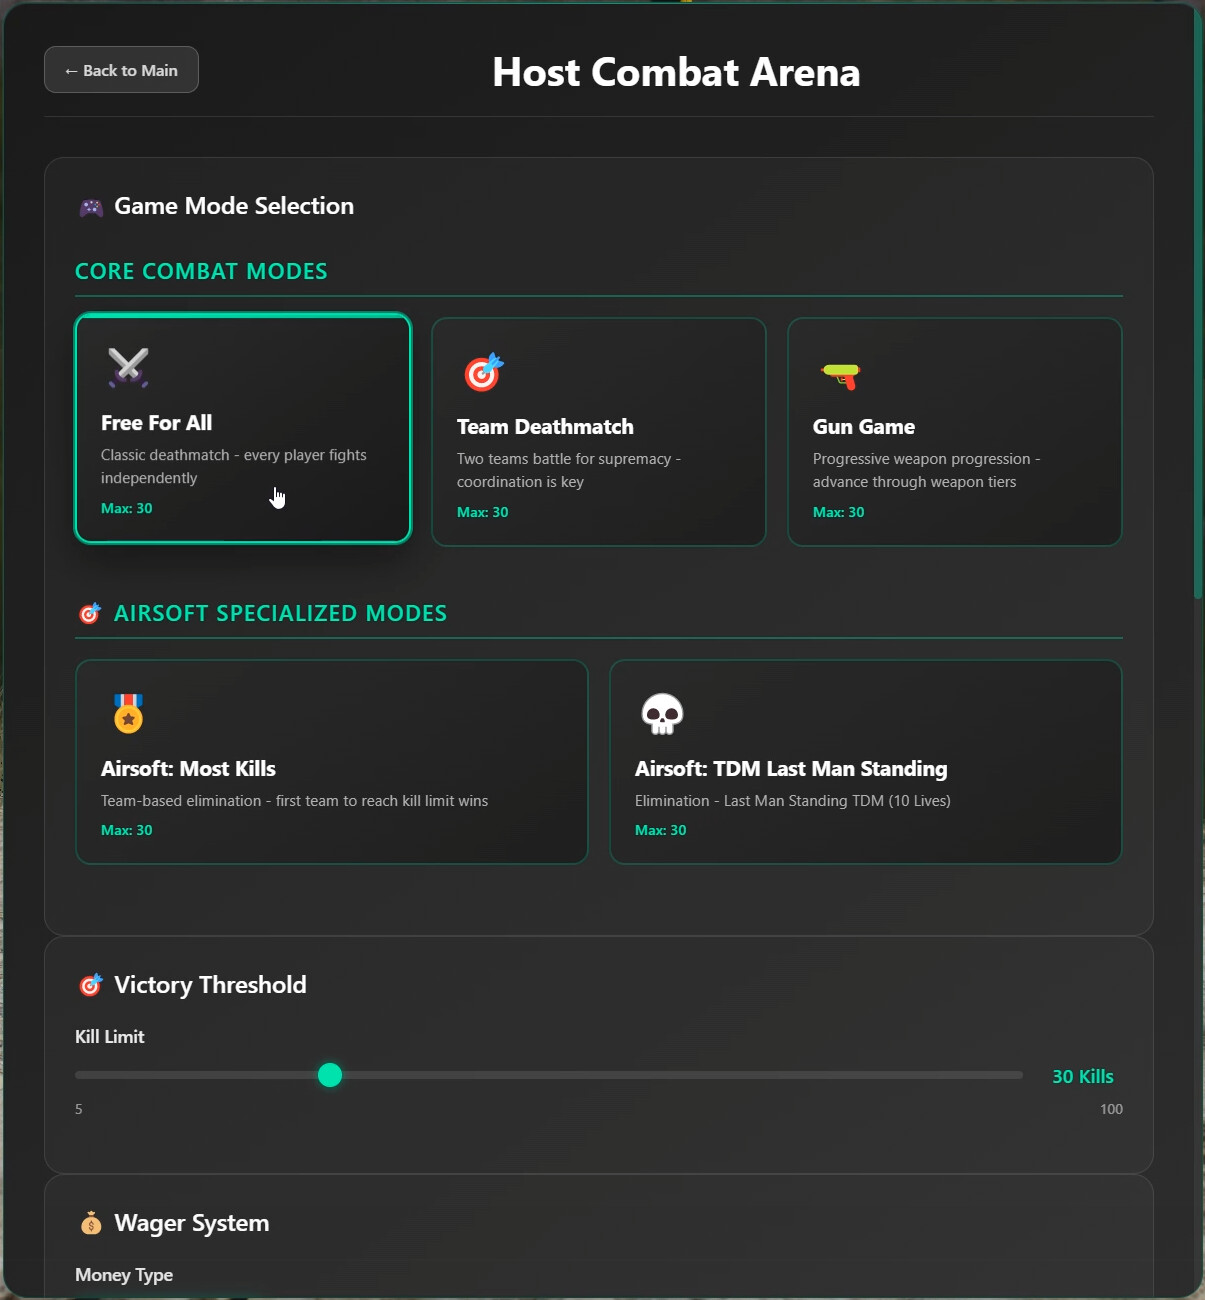Viewport: 1205px width, 1300px height.
Task: Select the Free For All mode title
Action: 157,423
